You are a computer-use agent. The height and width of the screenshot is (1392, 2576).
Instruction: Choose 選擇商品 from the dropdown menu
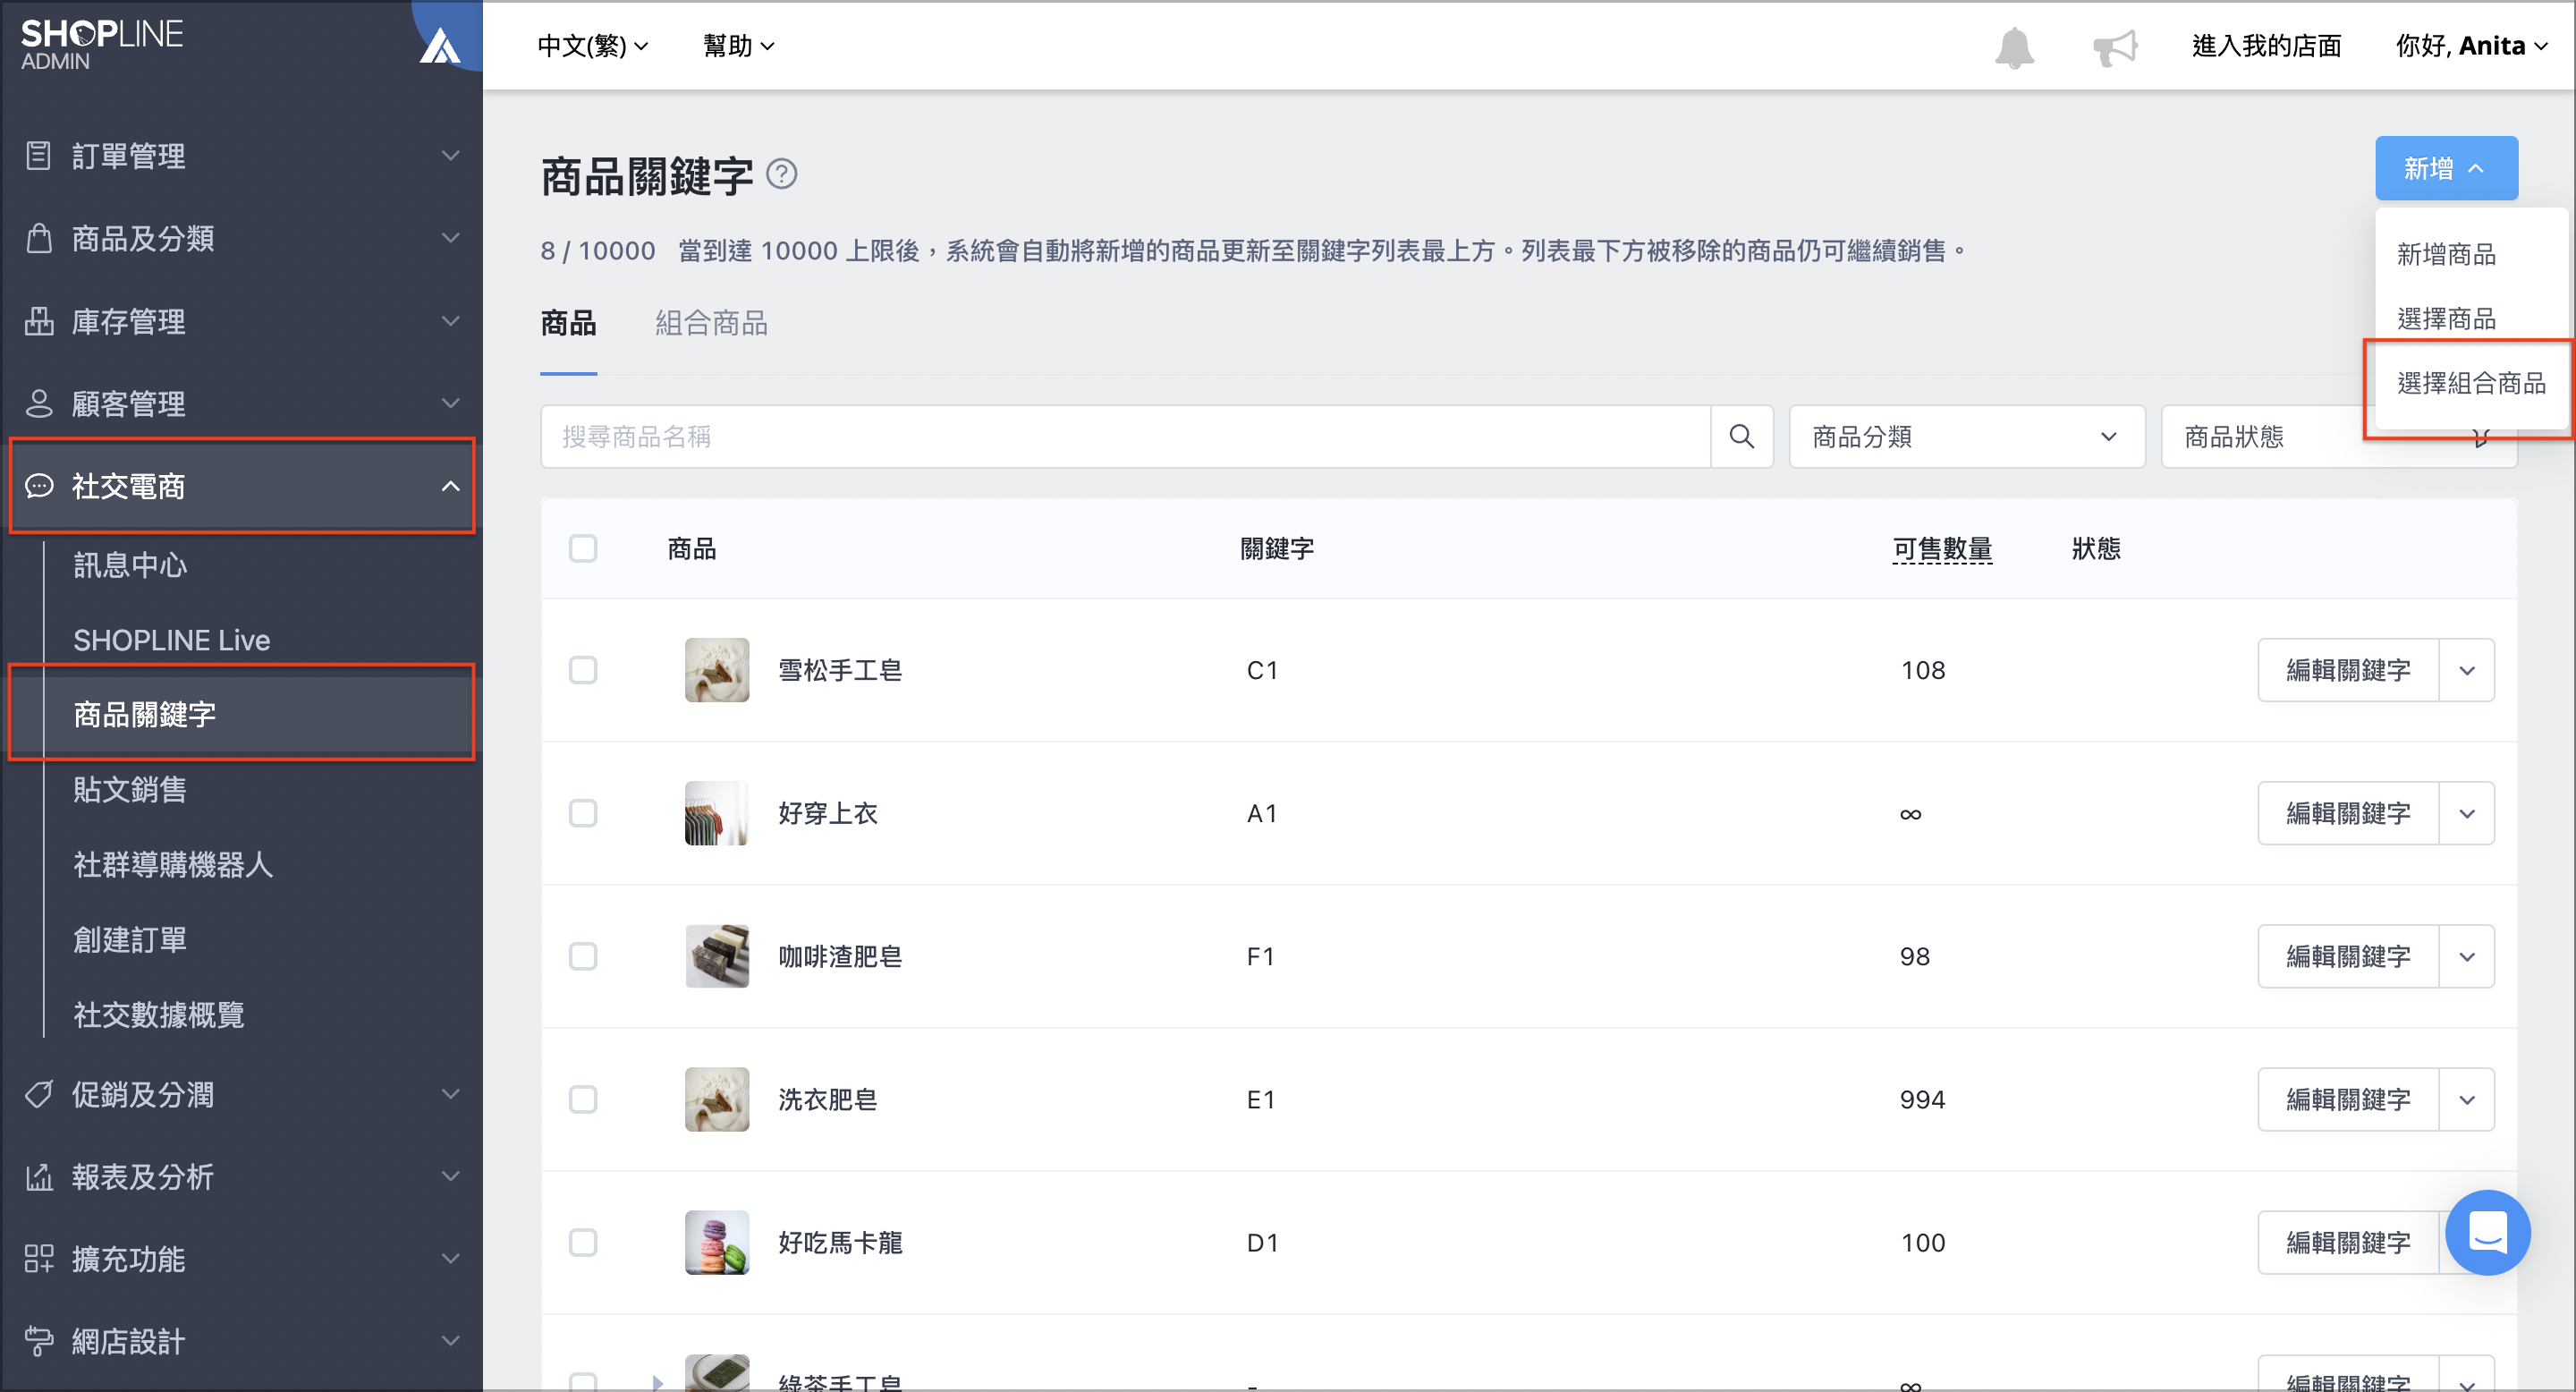[2446, 318]
